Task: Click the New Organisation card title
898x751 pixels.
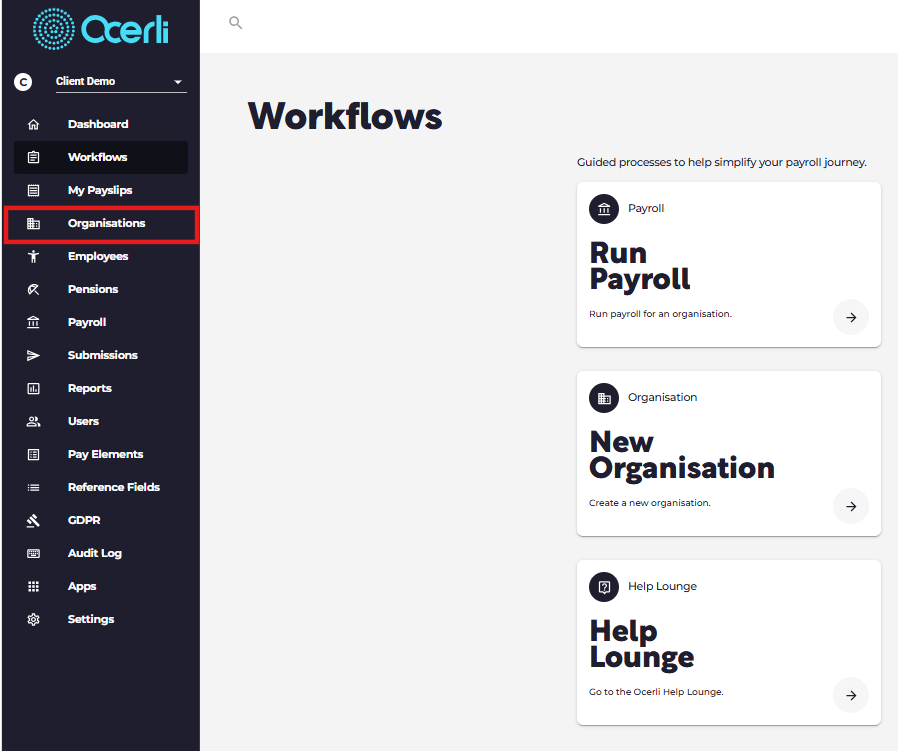Action: (682, 455)
